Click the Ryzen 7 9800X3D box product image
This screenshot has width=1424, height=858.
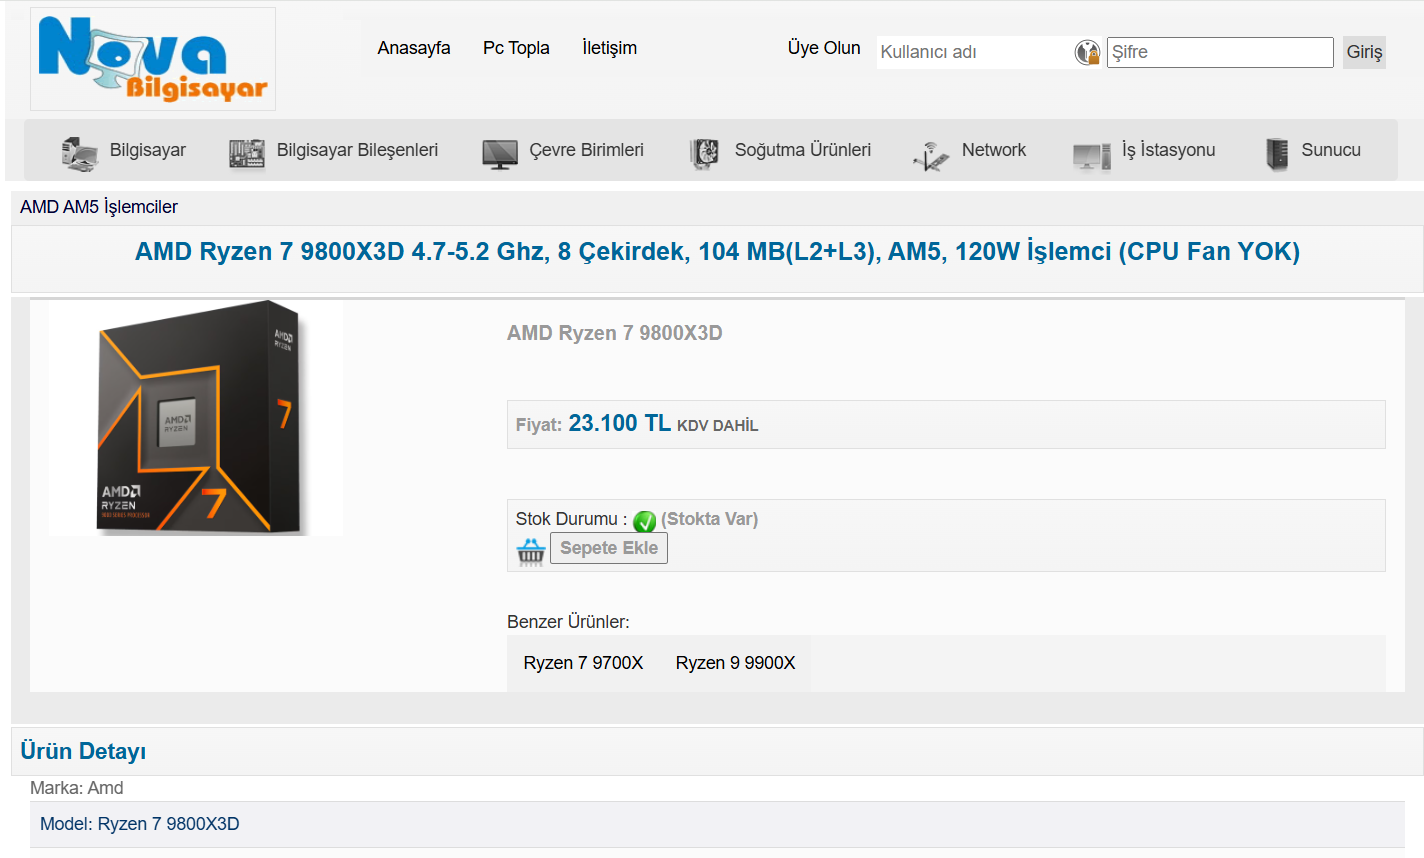pos(196,417)
